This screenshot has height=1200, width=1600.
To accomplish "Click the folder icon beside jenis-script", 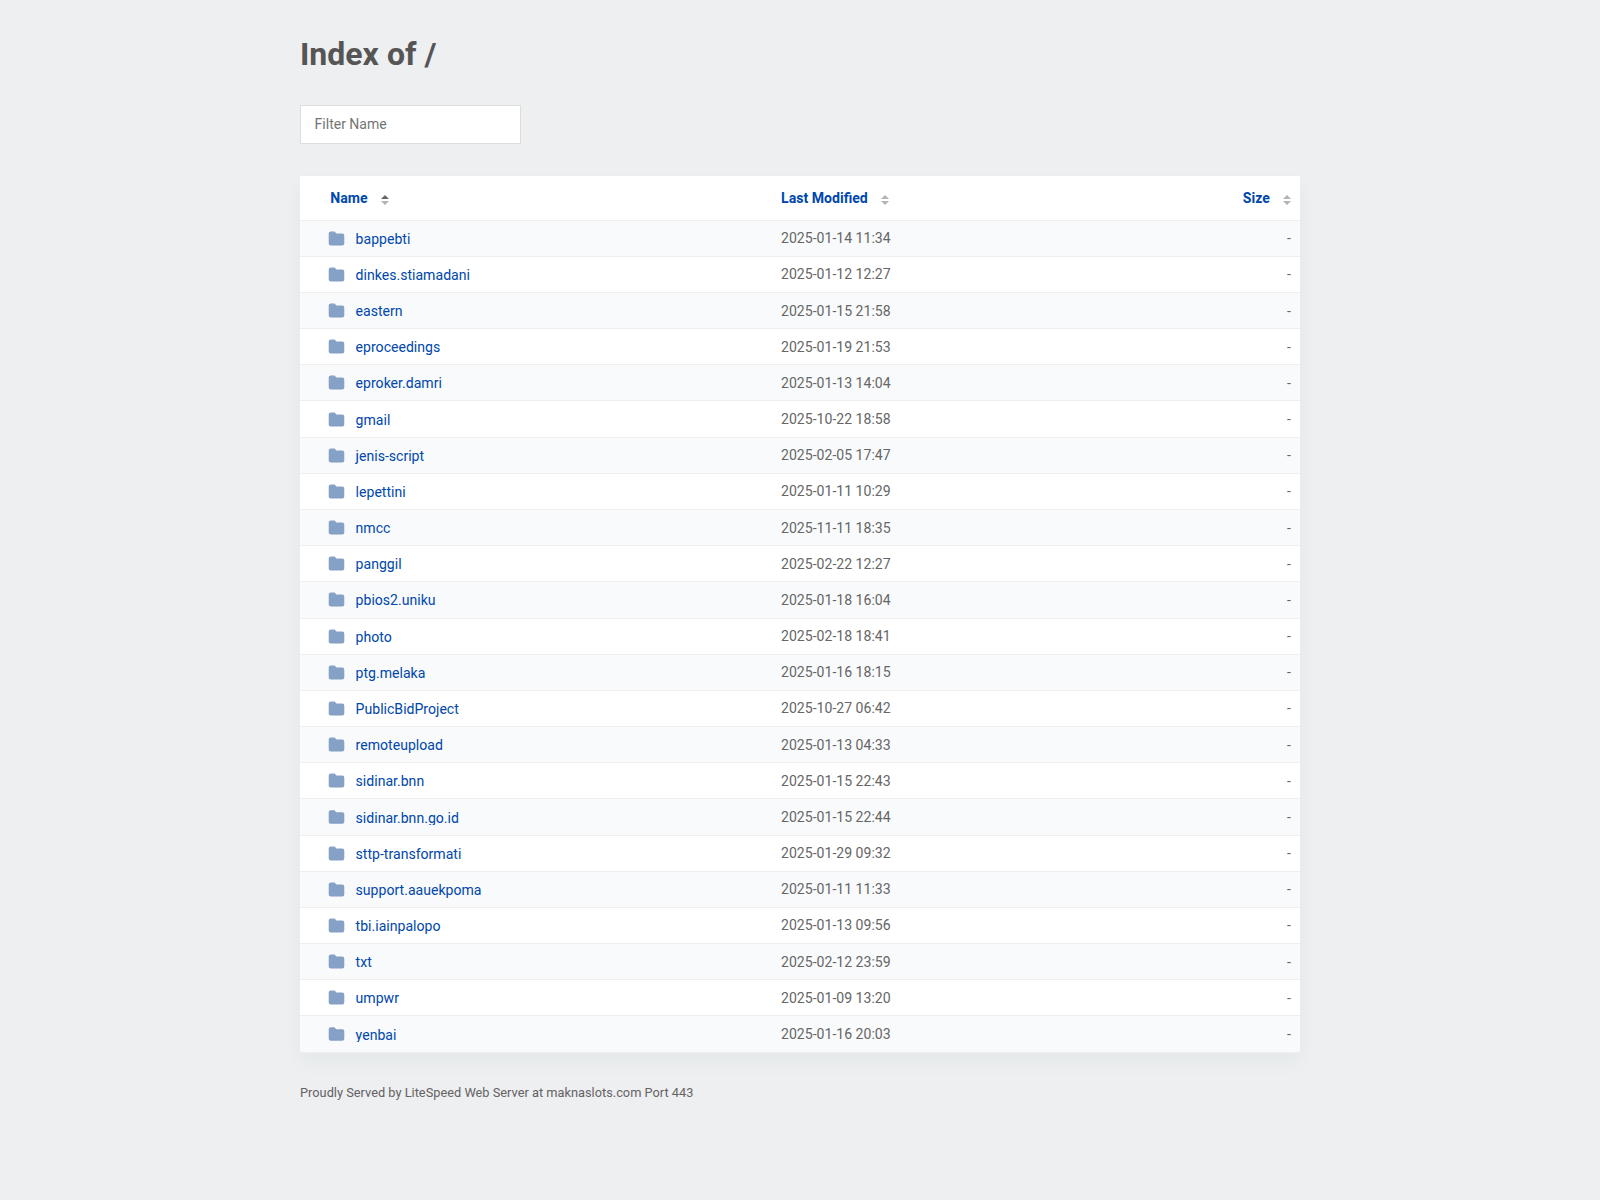I will pyautogui.click(x=337, y=456).
